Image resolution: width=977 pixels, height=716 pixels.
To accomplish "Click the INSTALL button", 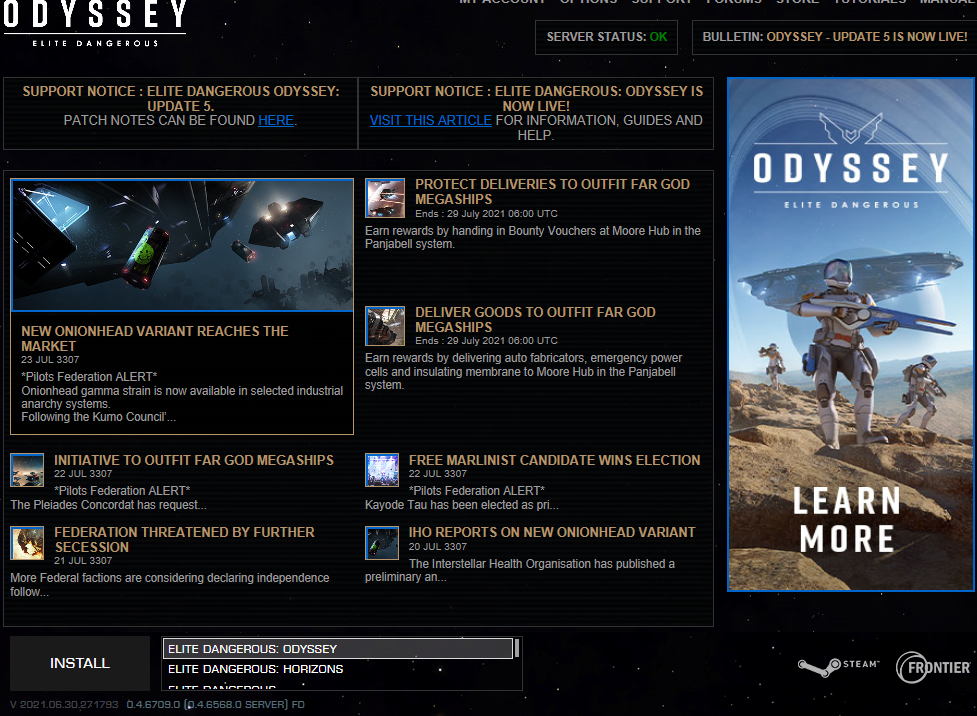I will click(x=80, y=663).
